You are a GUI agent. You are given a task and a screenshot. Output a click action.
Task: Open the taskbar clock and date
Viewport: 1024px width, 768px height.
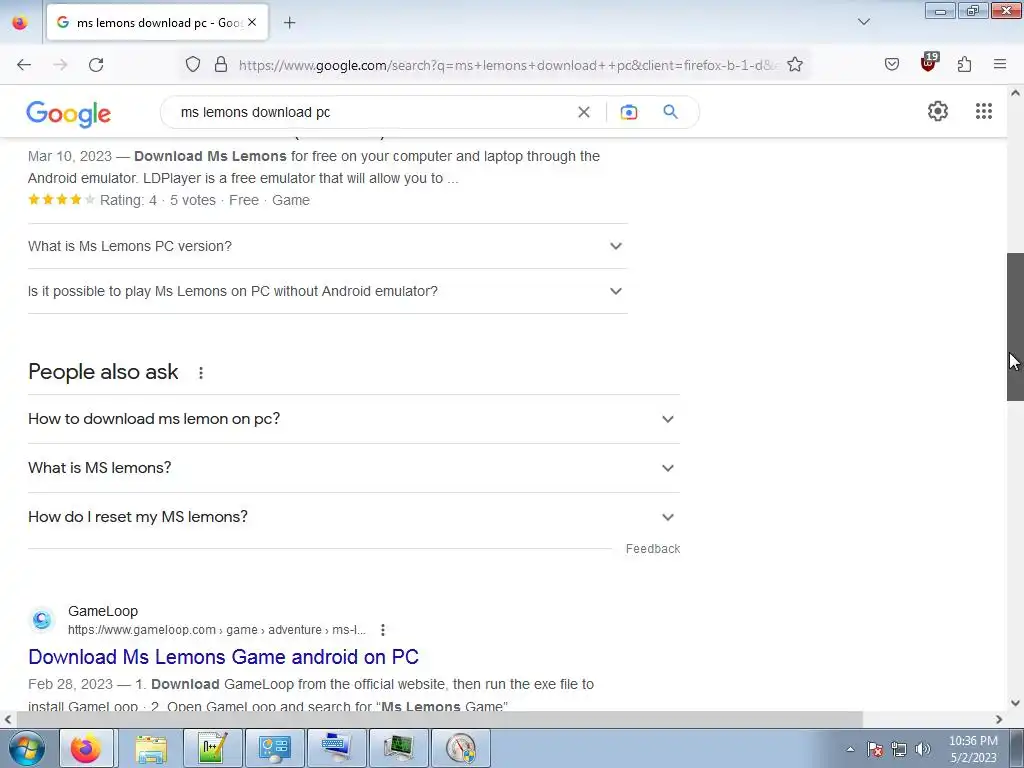click(x=973, y=749)
